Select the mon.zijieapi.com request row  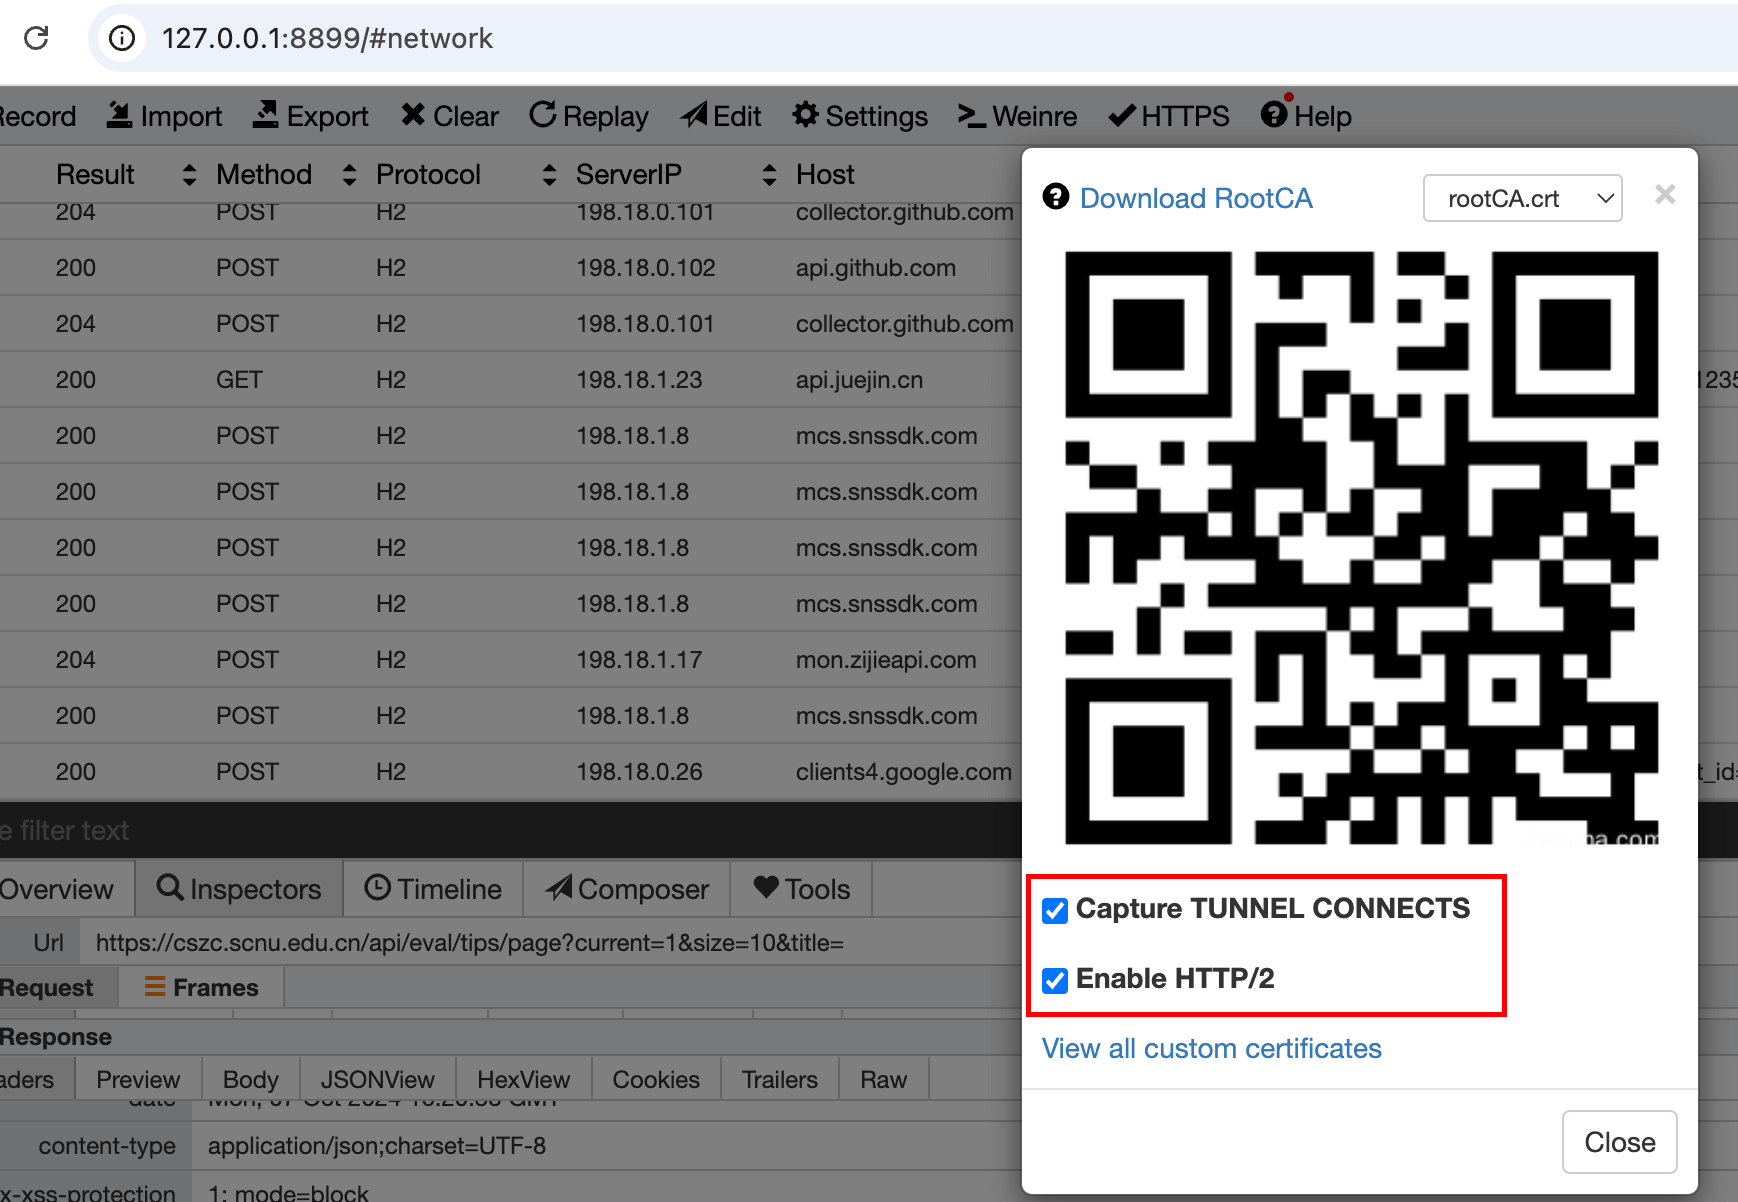pyautogui.click(x=510, y=659)
